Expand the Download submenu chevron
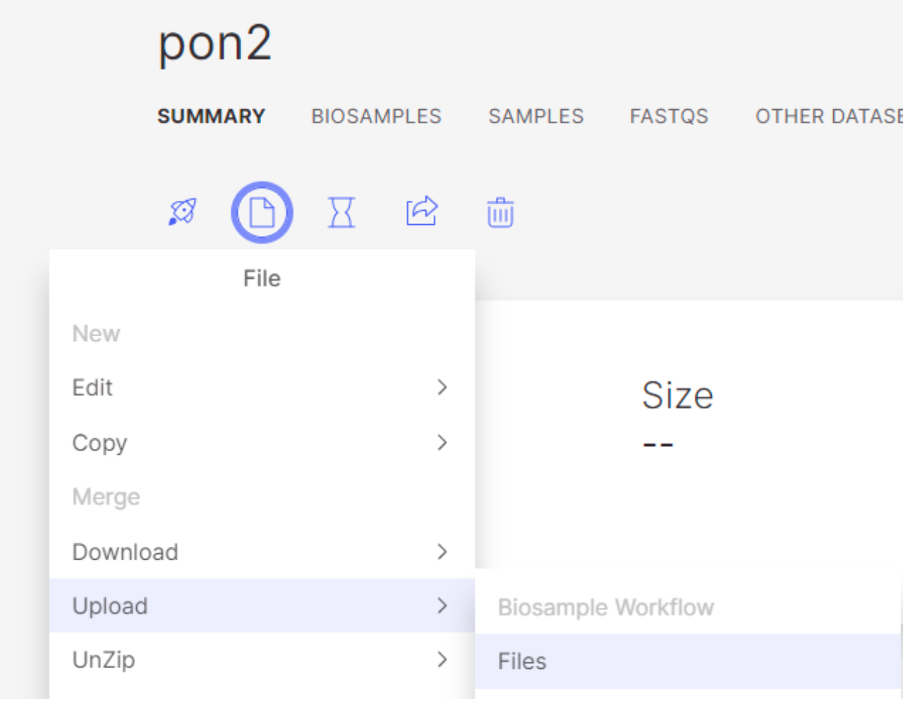904x702 pixels. [x=442, y=552]
